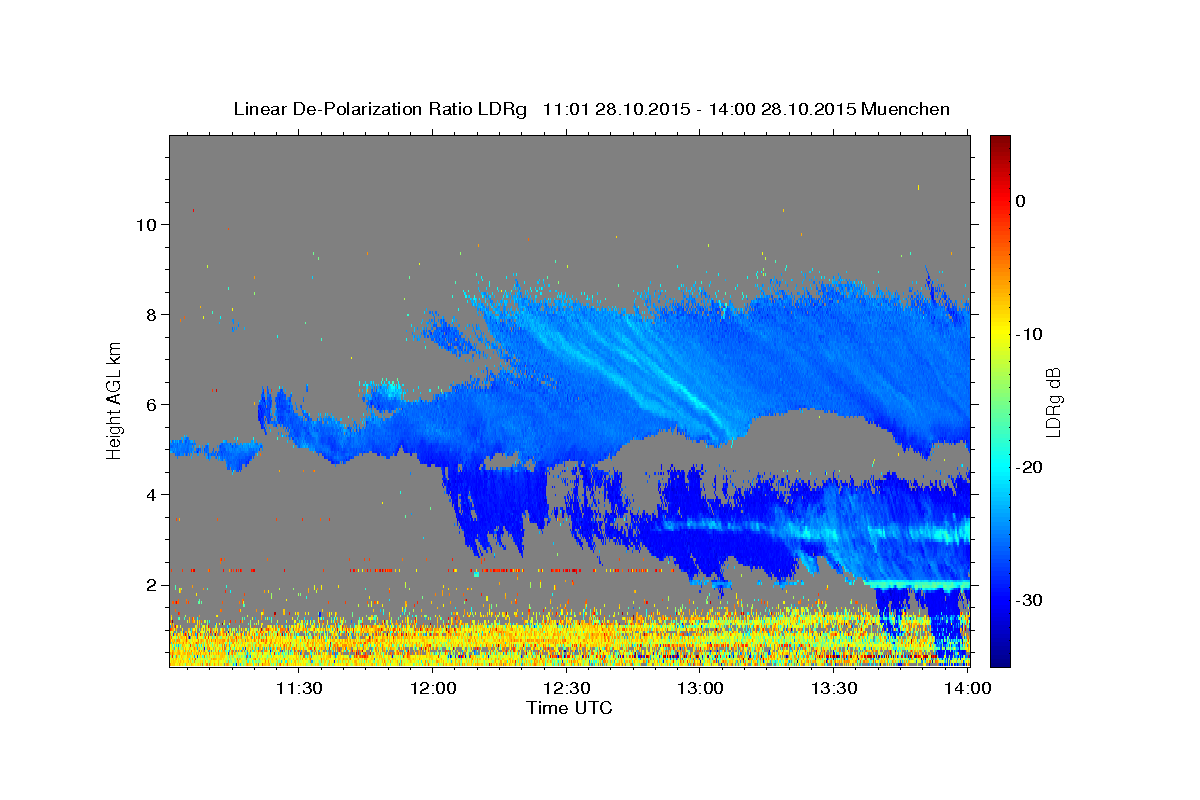Click the height tick label '4'
1200x800 pixels.
pyautogui.click(x=152, y=494)
